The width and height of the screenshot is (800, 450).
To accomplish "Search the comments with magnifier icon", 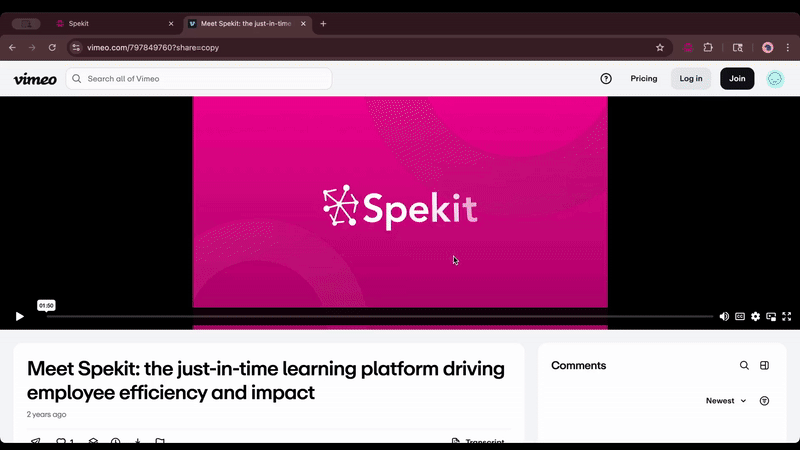I will pyautogui.click(x=744, y=366).
